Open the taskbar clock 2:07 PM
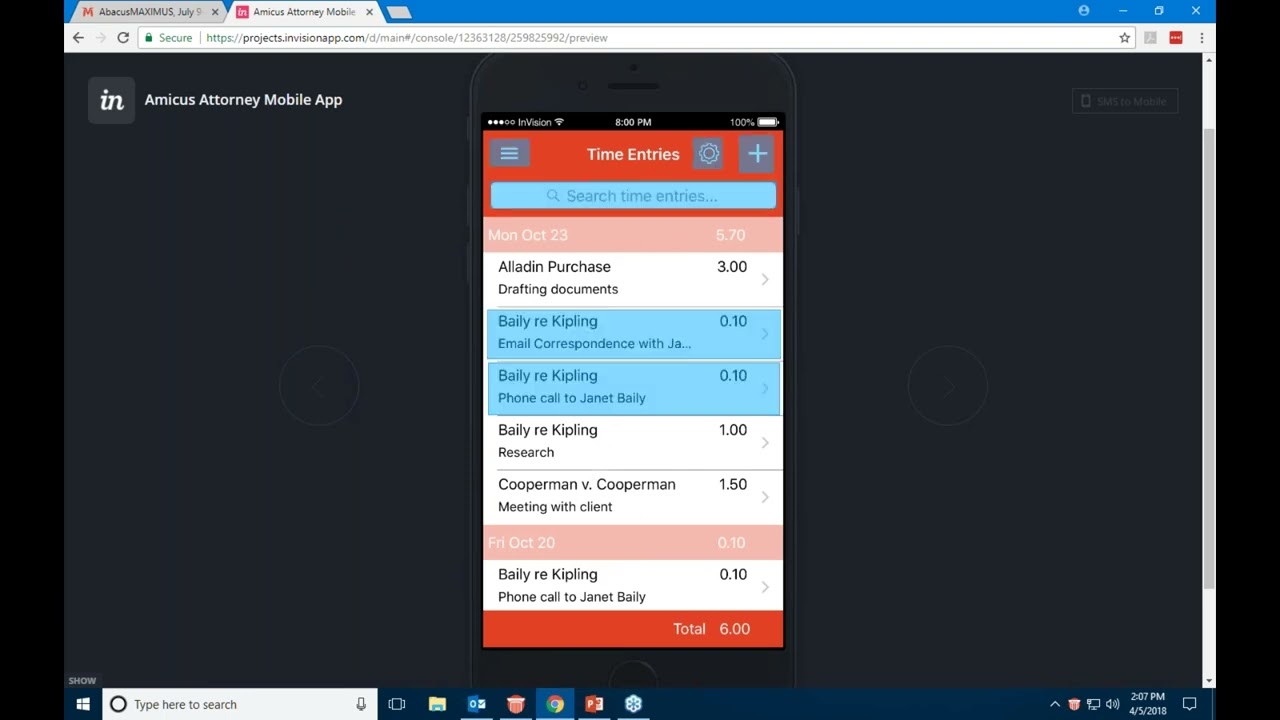Viewport: 1280px width, 720px height. pyautogui.click(x=1148, y=704)
